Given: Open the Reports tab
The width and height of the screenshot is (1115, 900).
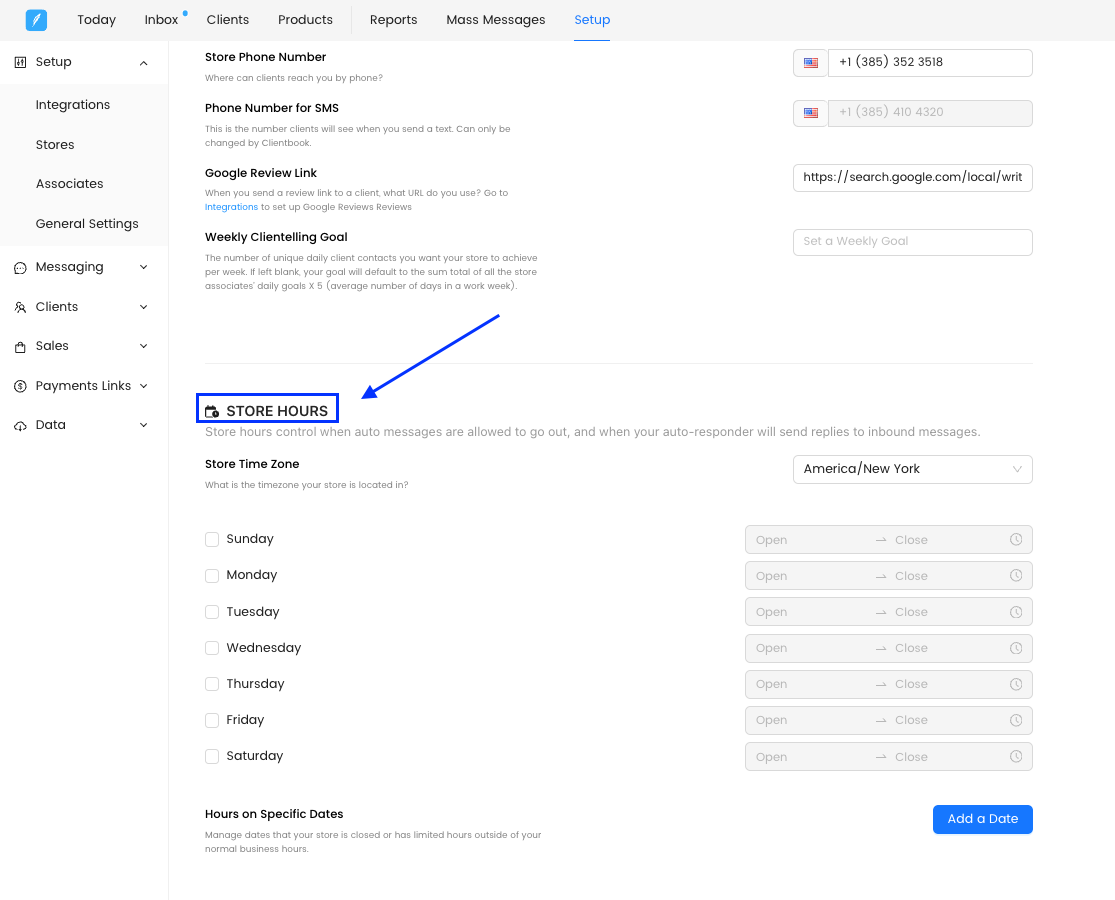Looking at the screenshot, I should point(393,20).
